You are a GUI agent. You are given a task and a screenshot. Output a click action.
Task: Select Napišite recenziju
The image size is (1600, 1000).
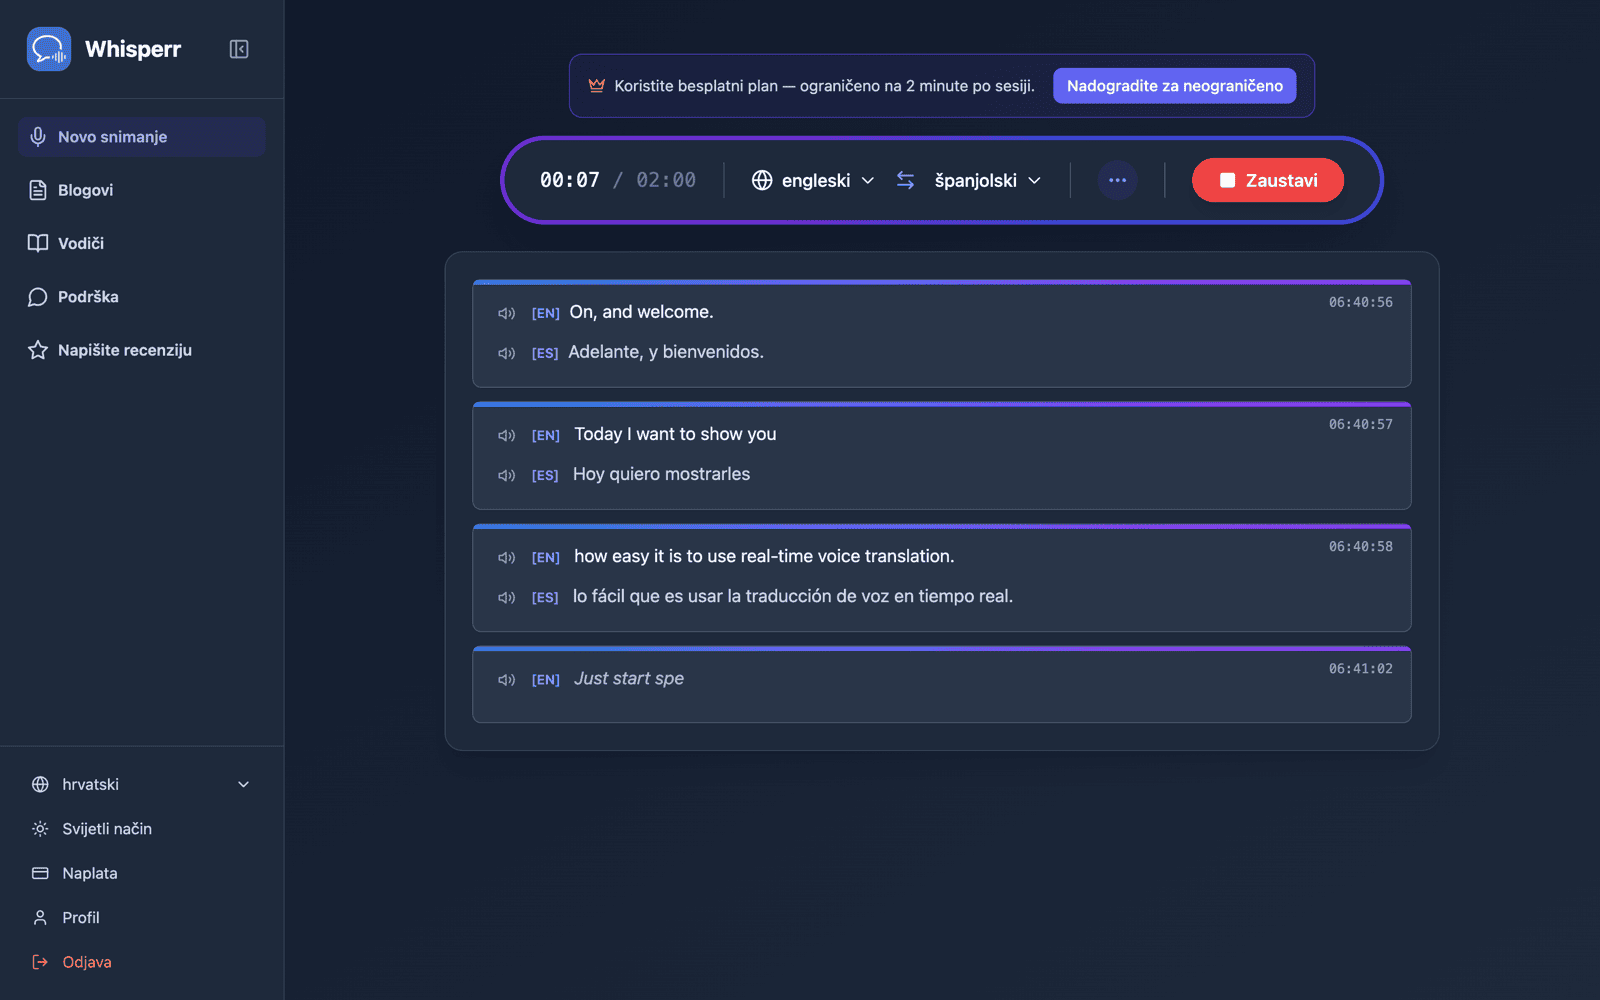pos(141,350)
